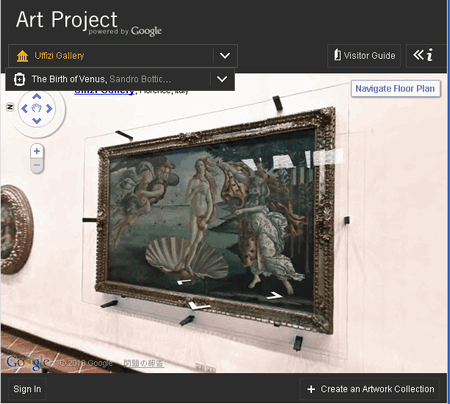Zoom out with the minus button
This screenshot has width=450, height=404.
[37, 165]
